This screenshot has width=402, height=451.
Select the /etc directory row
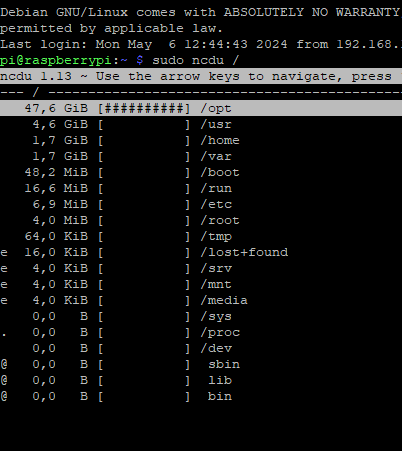(201, 204)
